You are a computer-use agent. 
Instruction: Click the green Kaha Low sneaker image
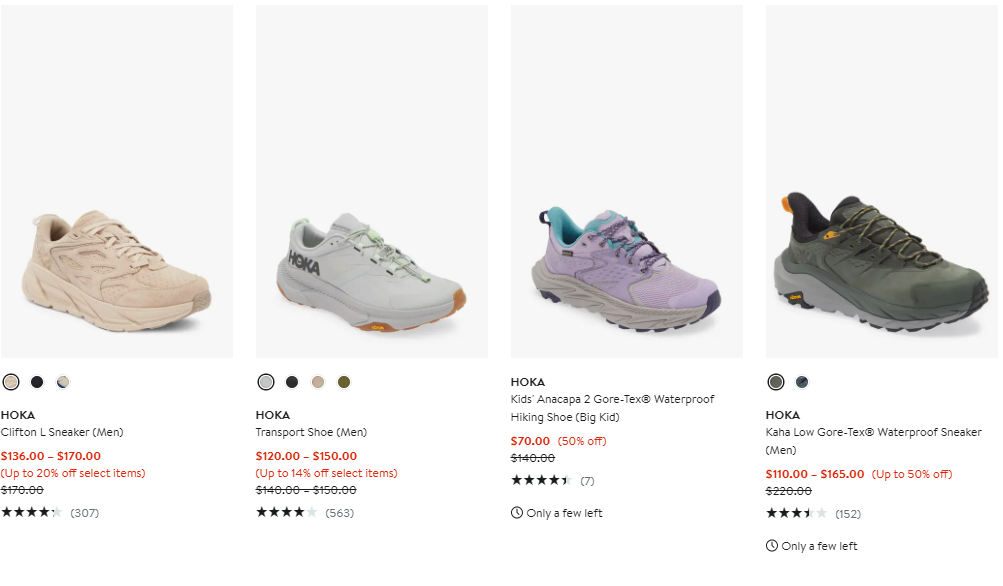coord(882,260)
